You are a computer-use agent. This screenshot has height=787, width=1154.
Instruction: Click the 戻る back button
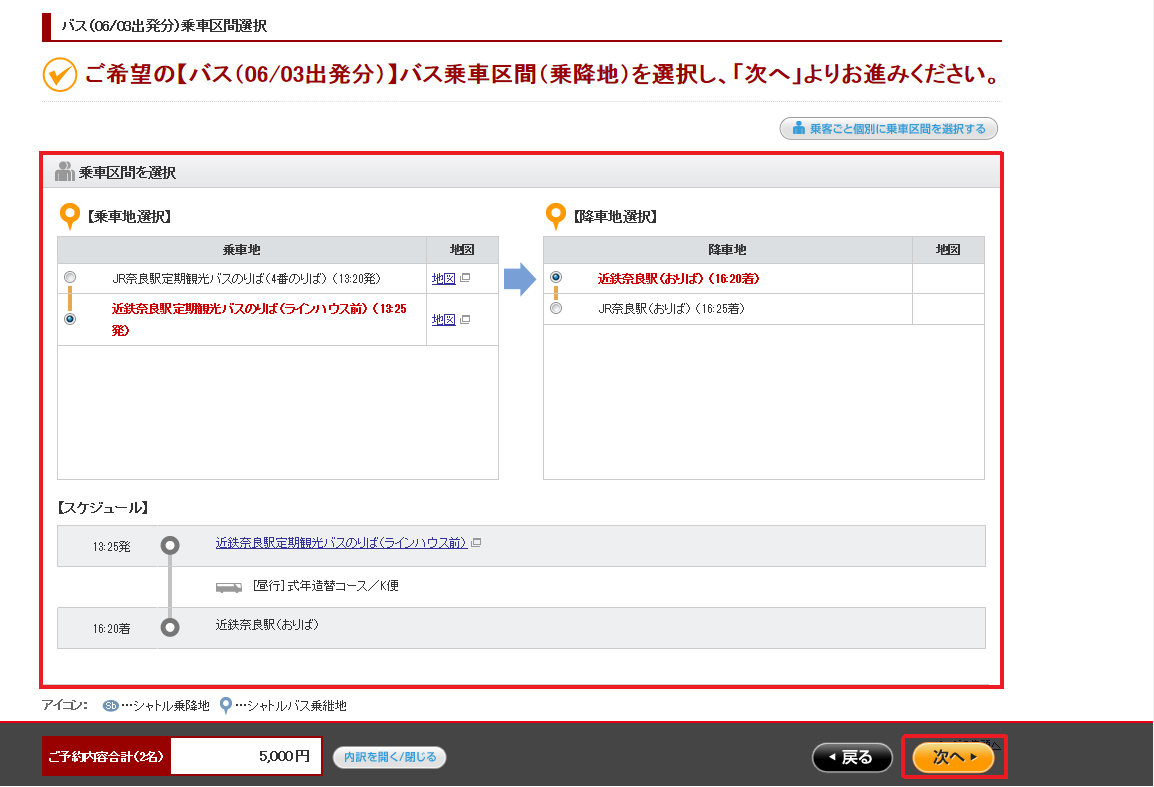852,758
